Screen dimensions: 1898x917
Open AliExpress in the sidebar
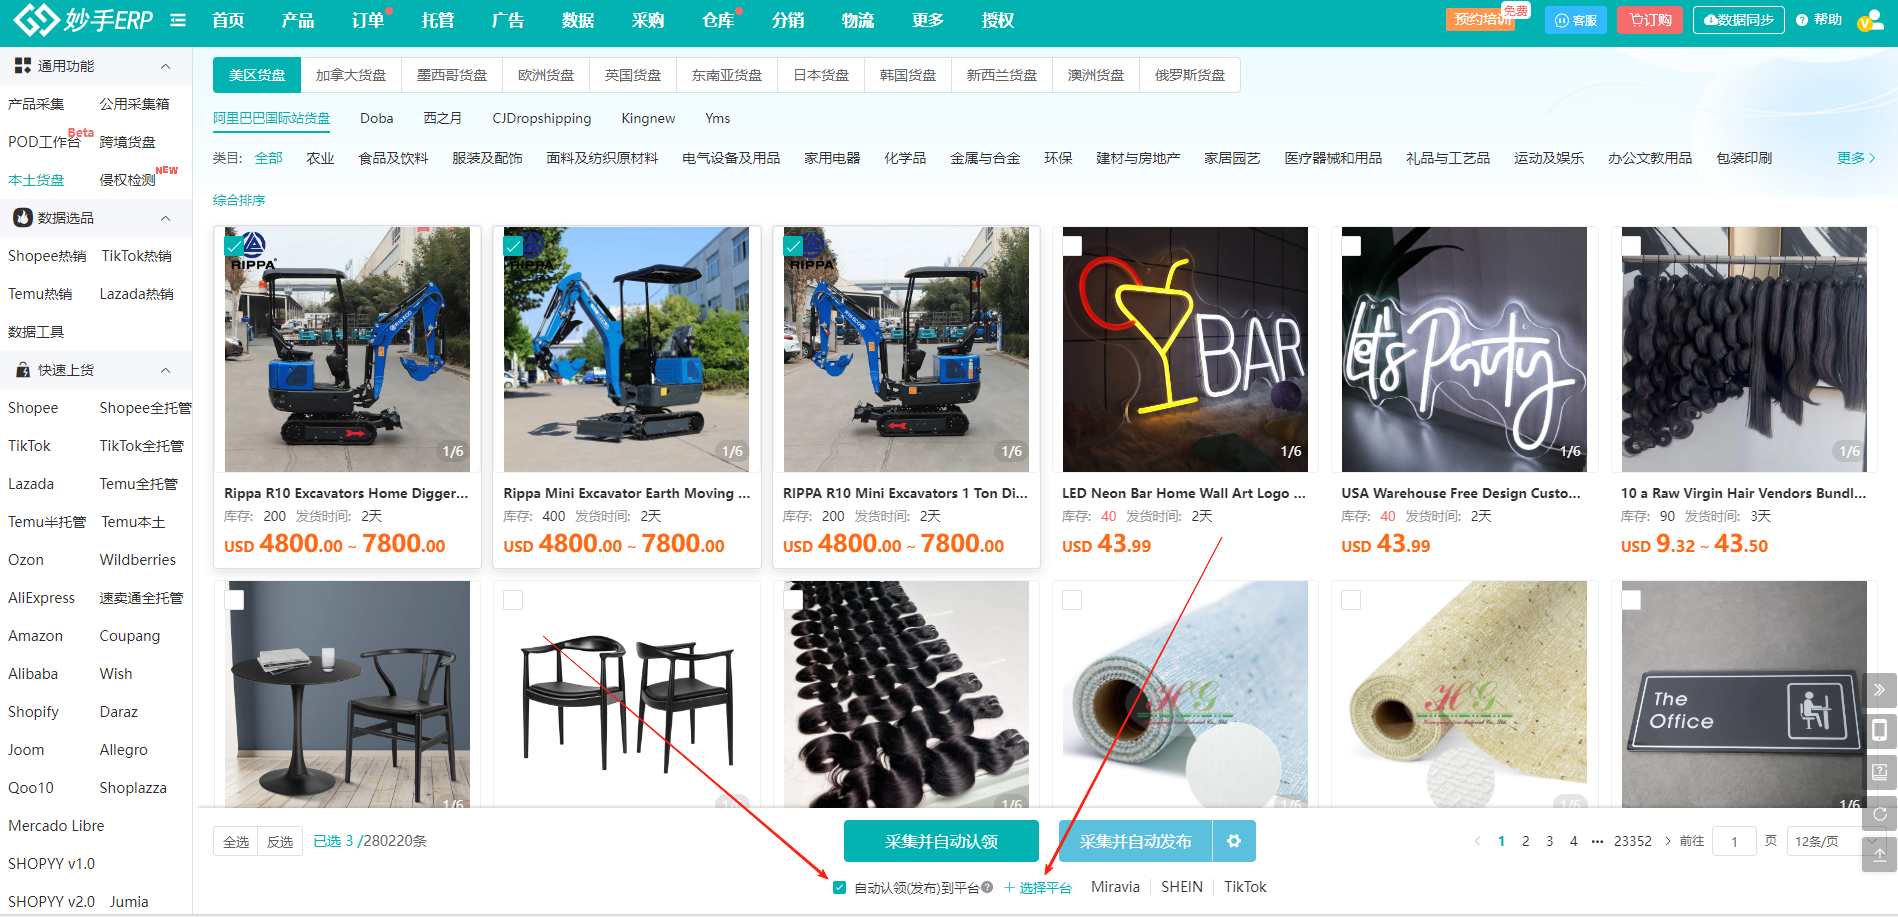click(41, 598)
